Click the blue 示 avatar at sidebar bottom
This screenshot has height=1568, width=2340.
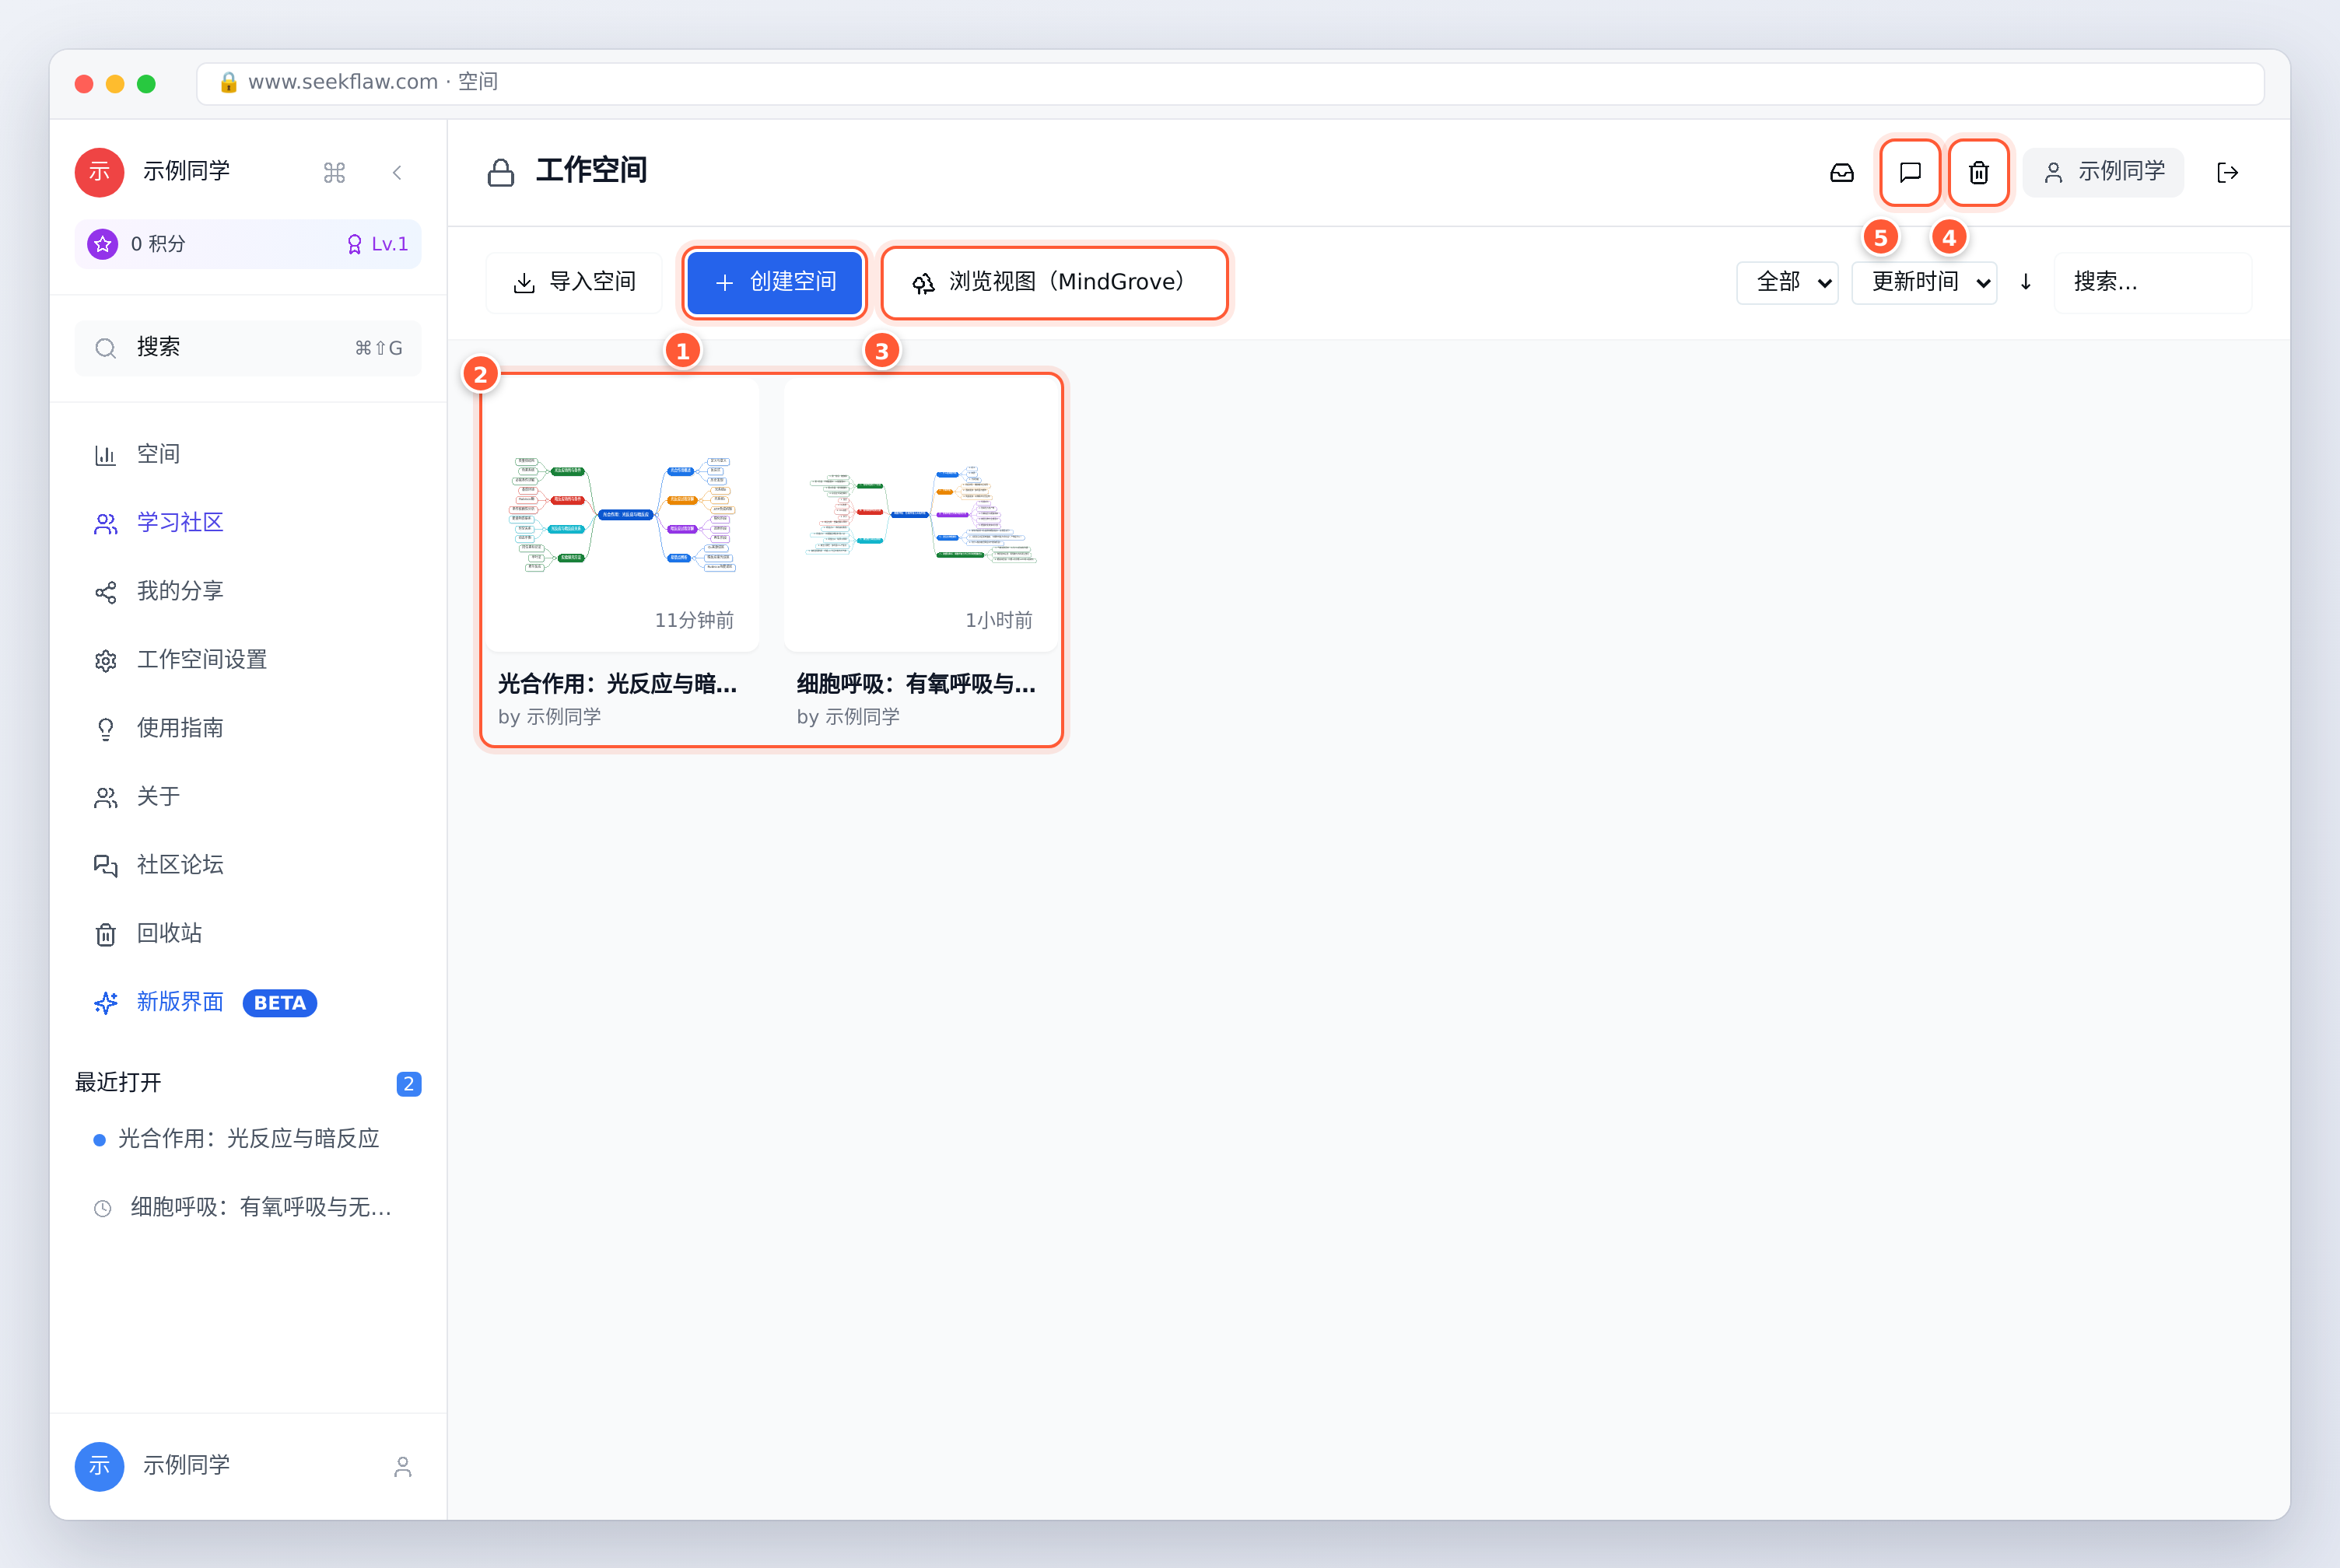100,1467
